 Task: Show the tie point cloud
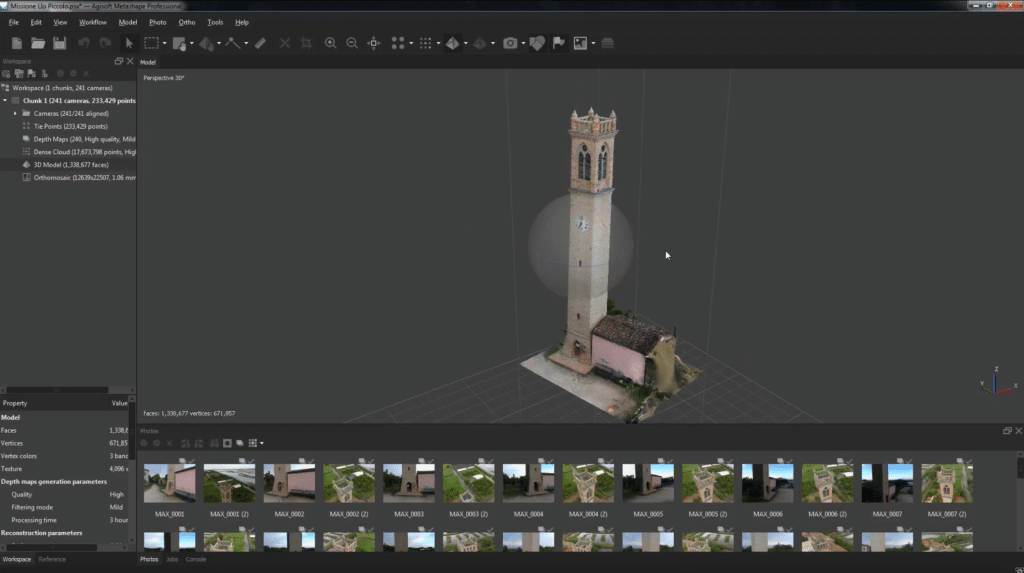coord(398,43)
